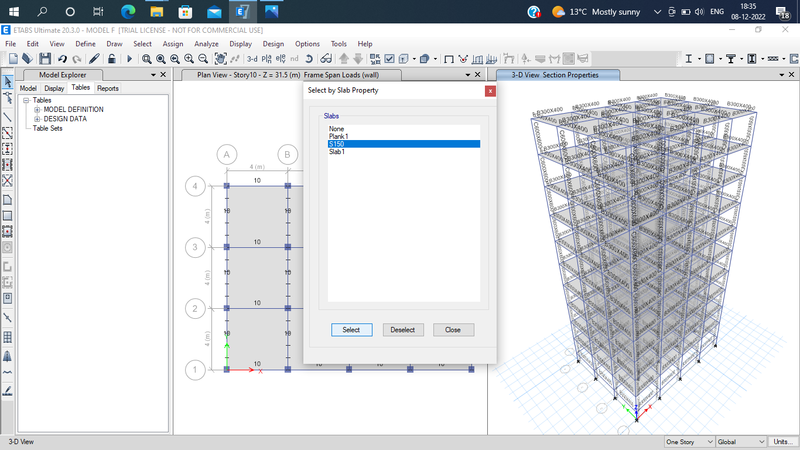
Task: Save the model with the floppy disk icon
Action: point(45,59)
